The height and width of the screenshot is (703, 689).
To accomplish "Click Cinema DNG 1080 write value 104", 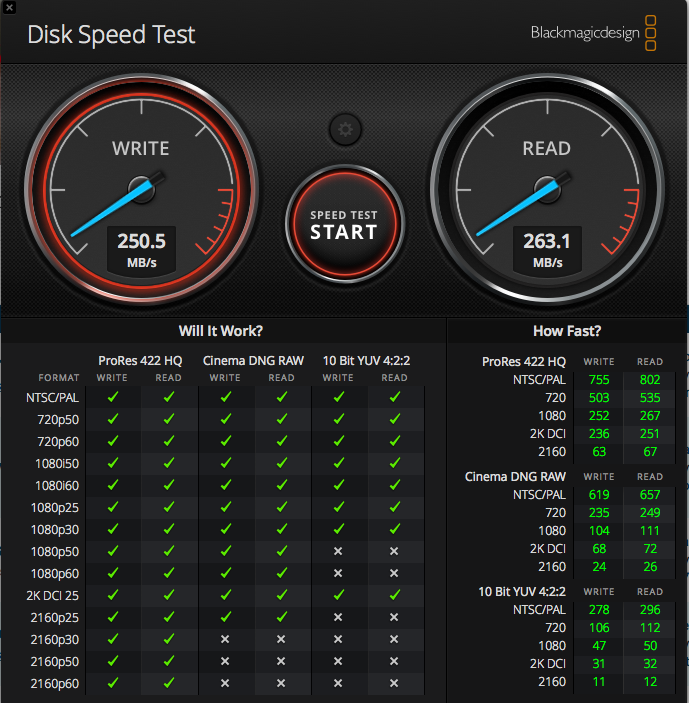I will coord(599,530).
